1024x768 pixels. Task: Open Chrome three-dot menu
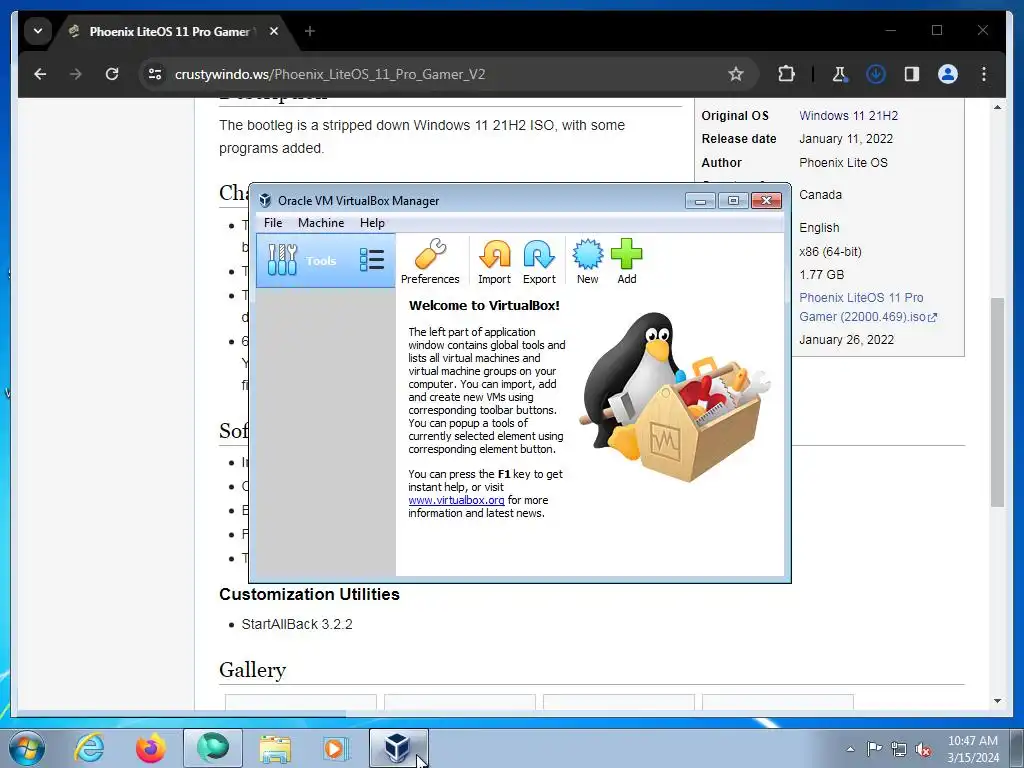tap(984, 74)
